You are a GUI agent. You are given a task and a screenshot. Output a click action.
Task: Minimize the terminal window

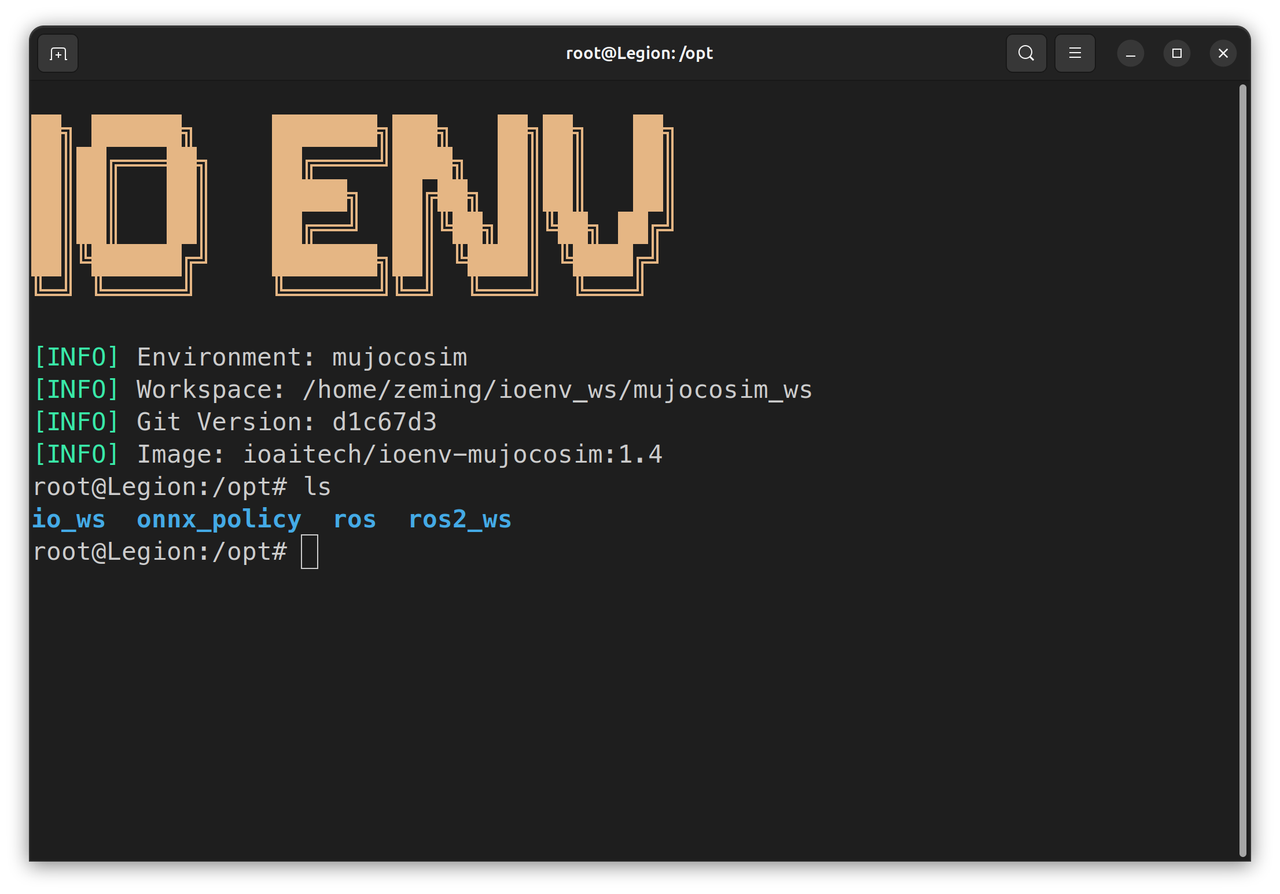[1130, 53]
